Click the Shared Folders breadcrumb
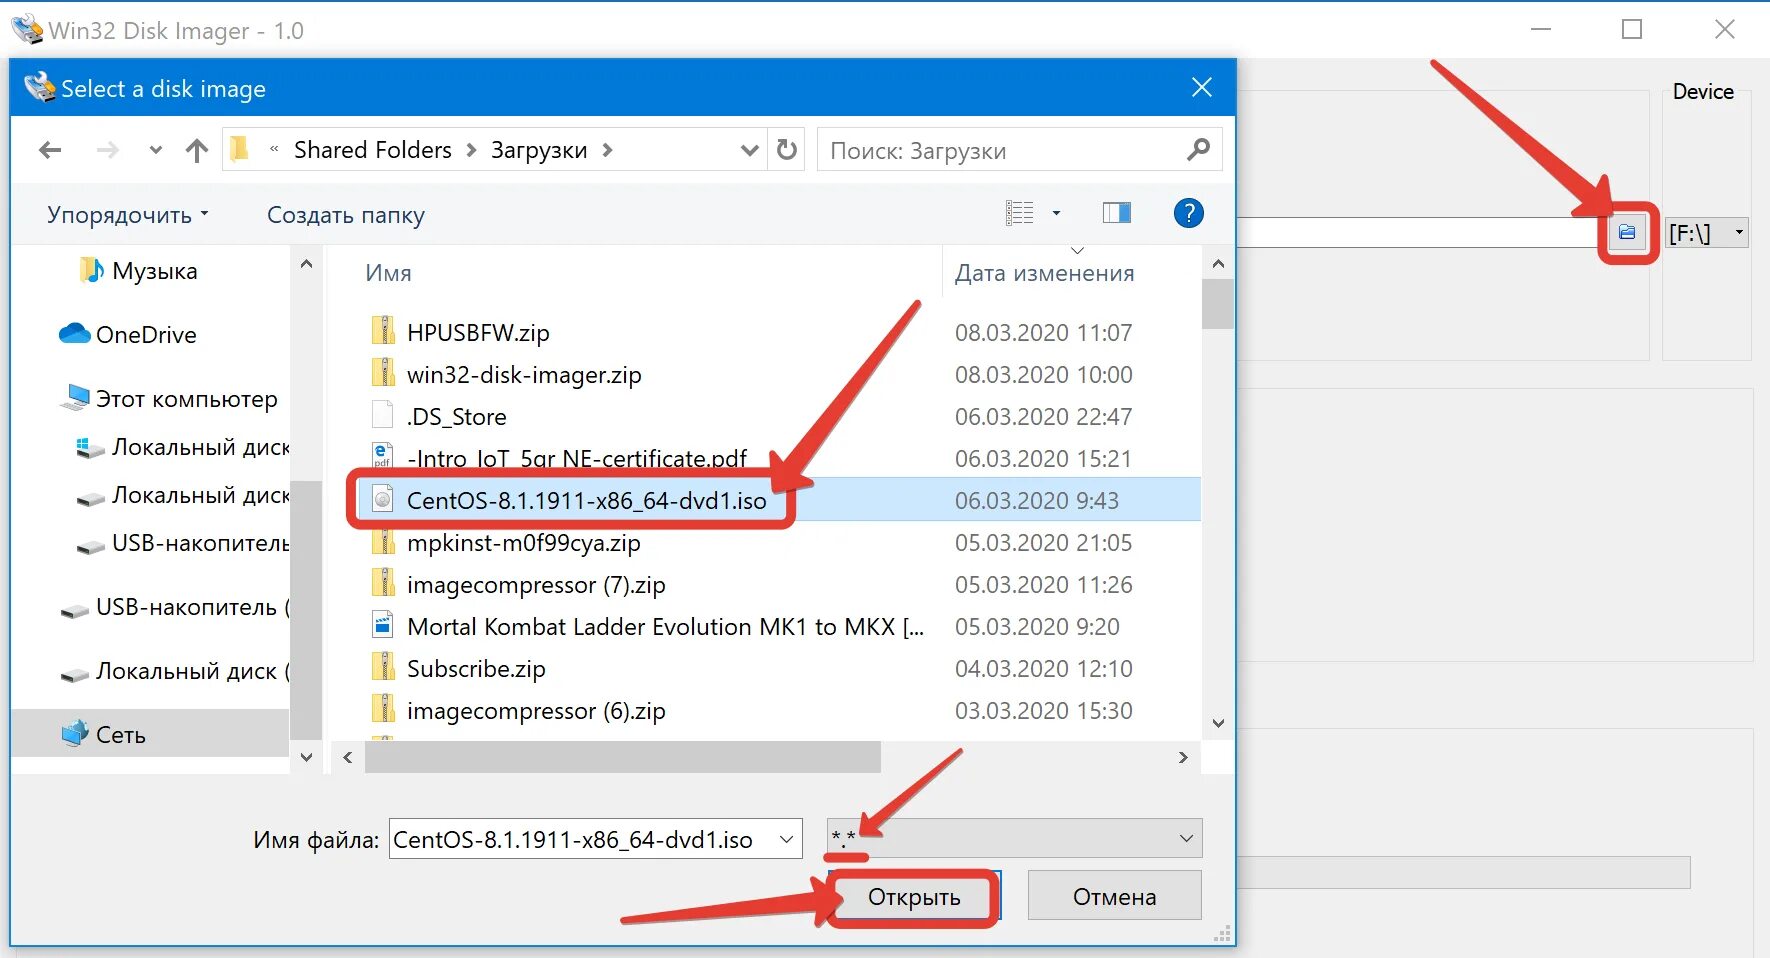Viewport: 1770px width, 958px height. click(x=372, y=150)
